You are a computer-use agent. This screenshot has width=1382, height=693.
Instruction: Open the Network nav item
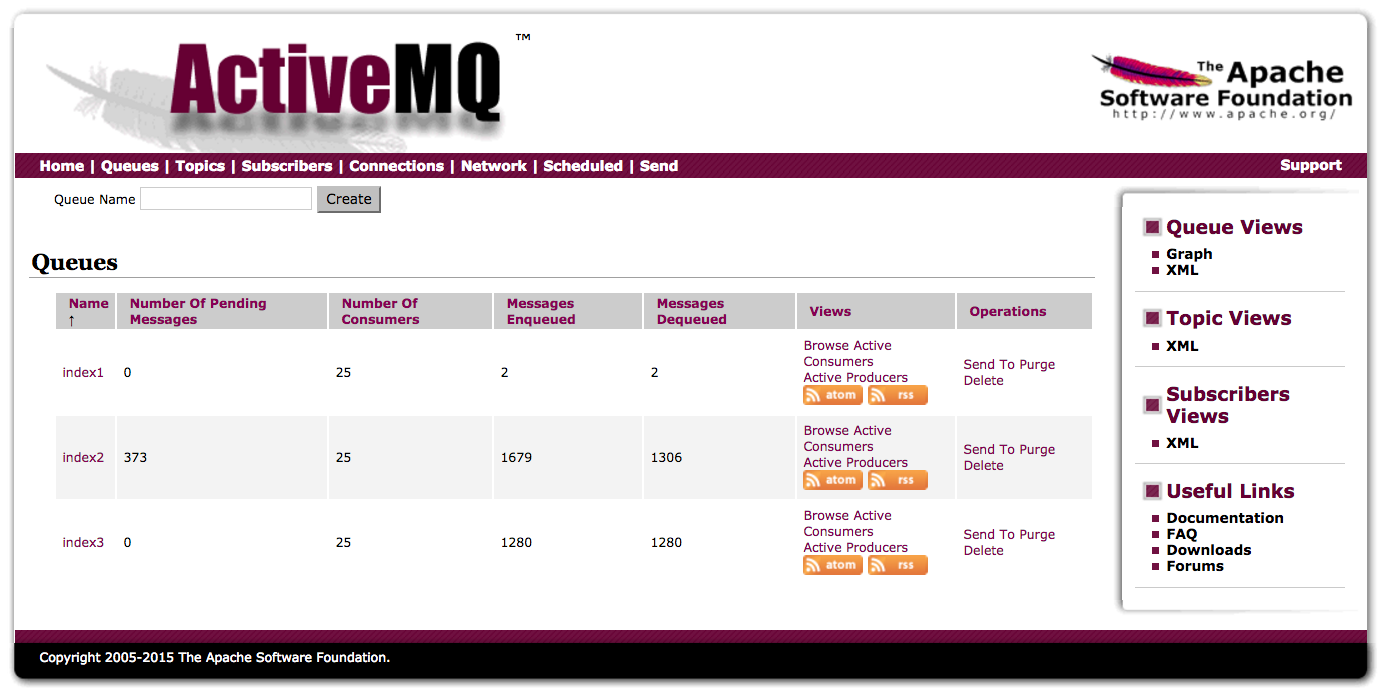click(494, 166)
